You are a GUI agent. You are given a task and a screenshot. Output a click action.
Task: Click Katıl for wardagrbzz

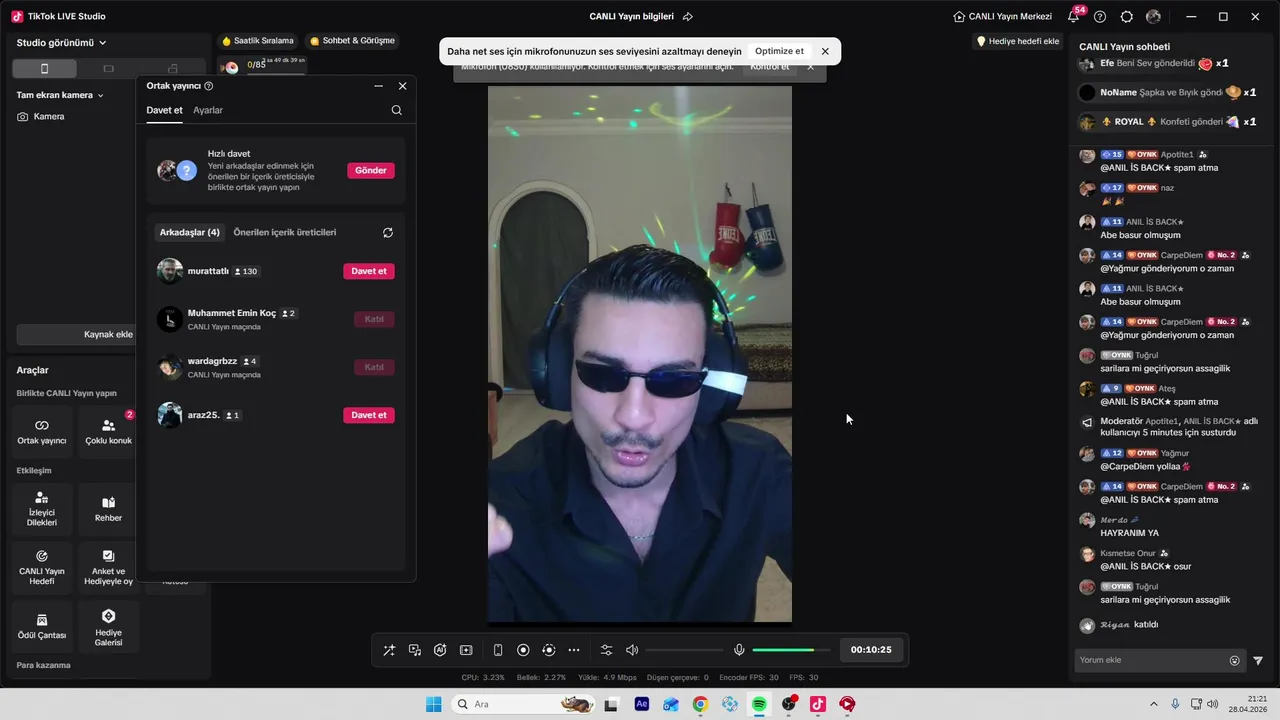click(x=374, y=367)
